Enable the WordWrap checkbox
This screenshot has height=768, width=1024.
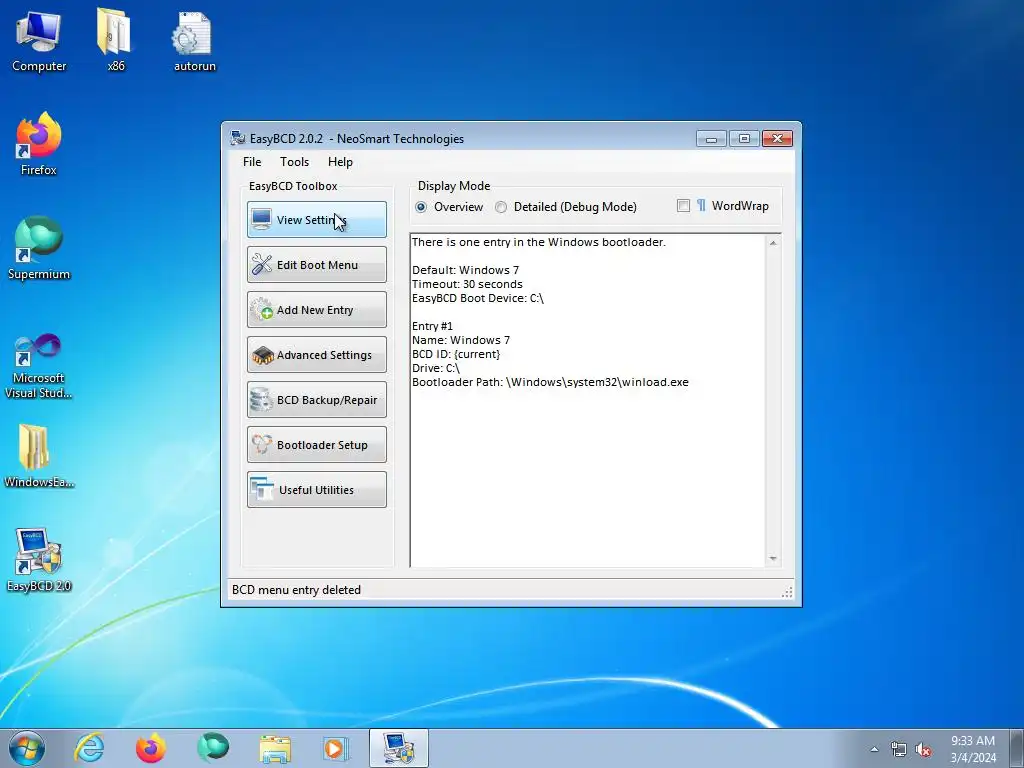click(683, 206)
